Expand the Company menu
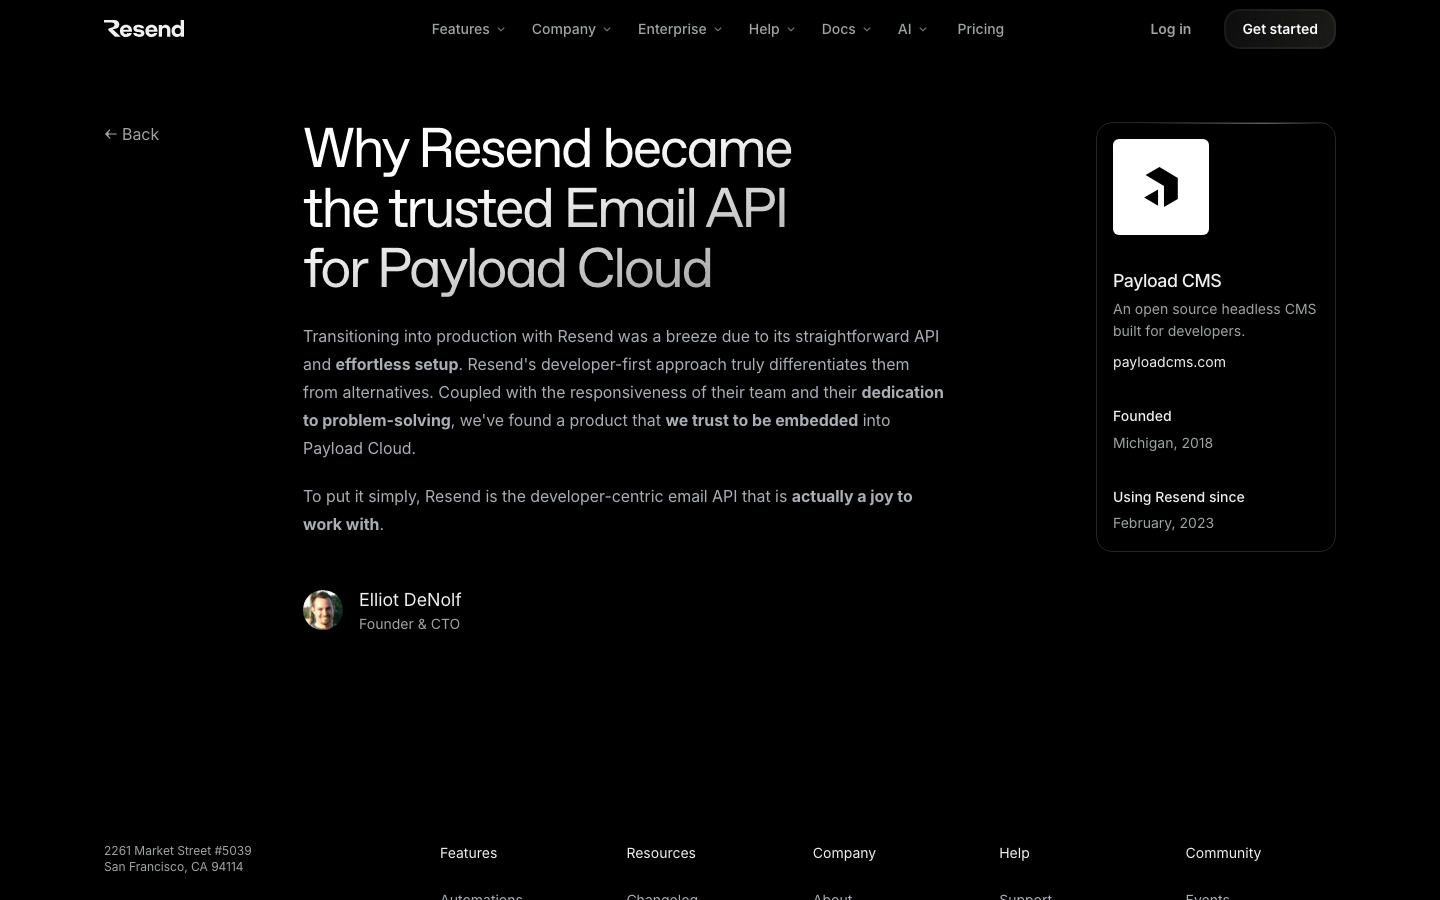Screen dimensions: 1440x900 point(571,29)
